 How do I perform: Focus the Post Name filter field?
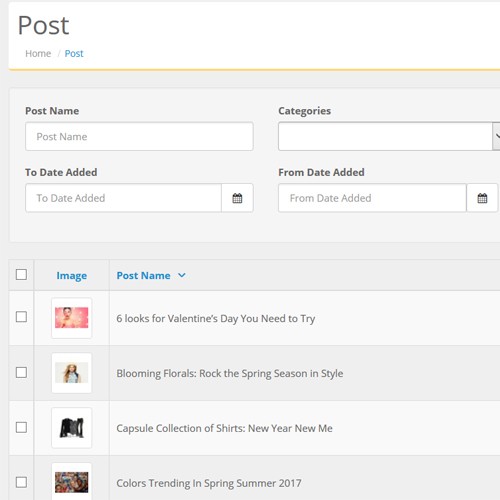tap(139, 136)
